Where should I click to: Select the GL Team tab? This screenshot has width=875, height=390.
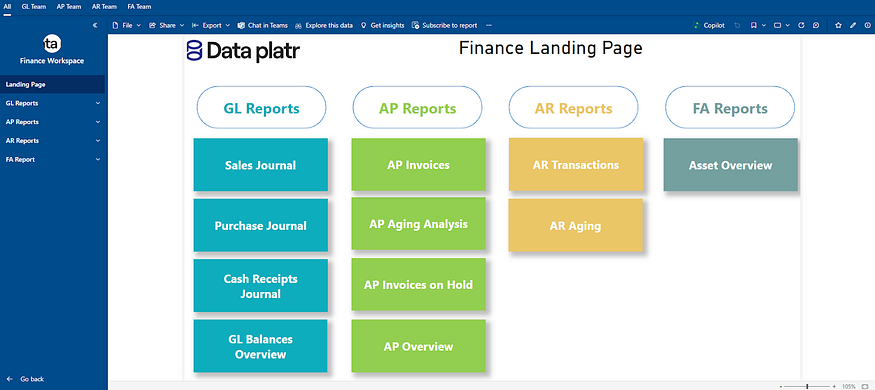click(33, 7)
